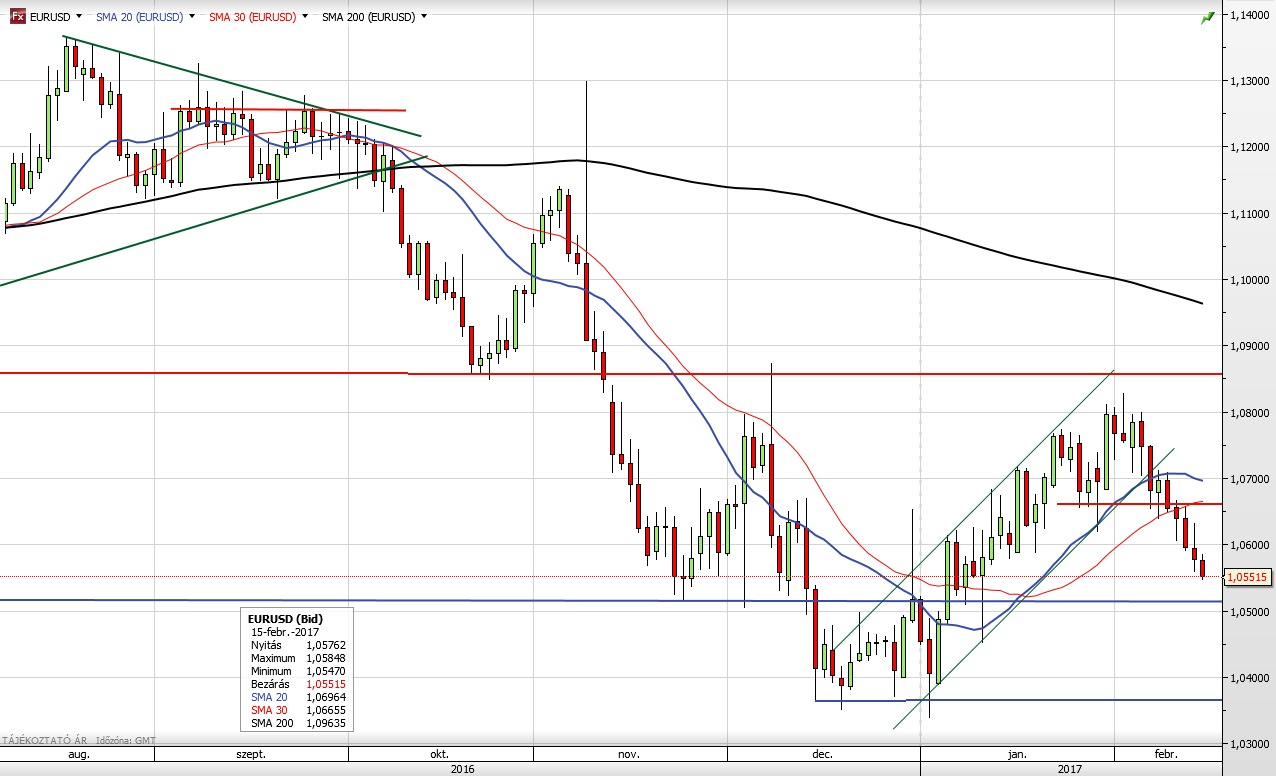Click the black SMA 200 (EURUSD) legend label
1276x776 pixels.
(x=369, y=17)
